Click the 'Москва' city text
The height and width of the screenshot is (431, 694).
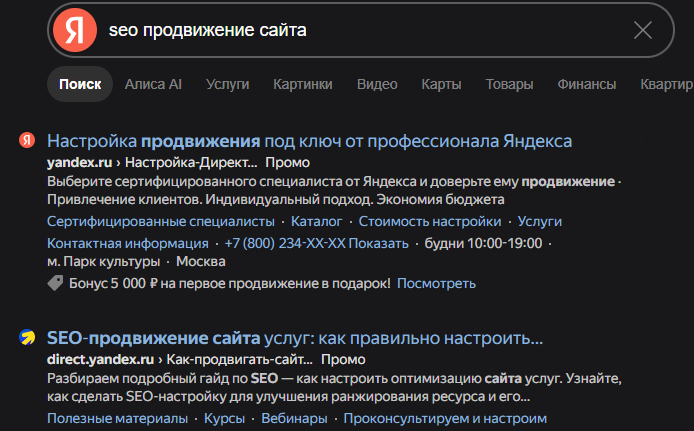(x=201, y=262)
